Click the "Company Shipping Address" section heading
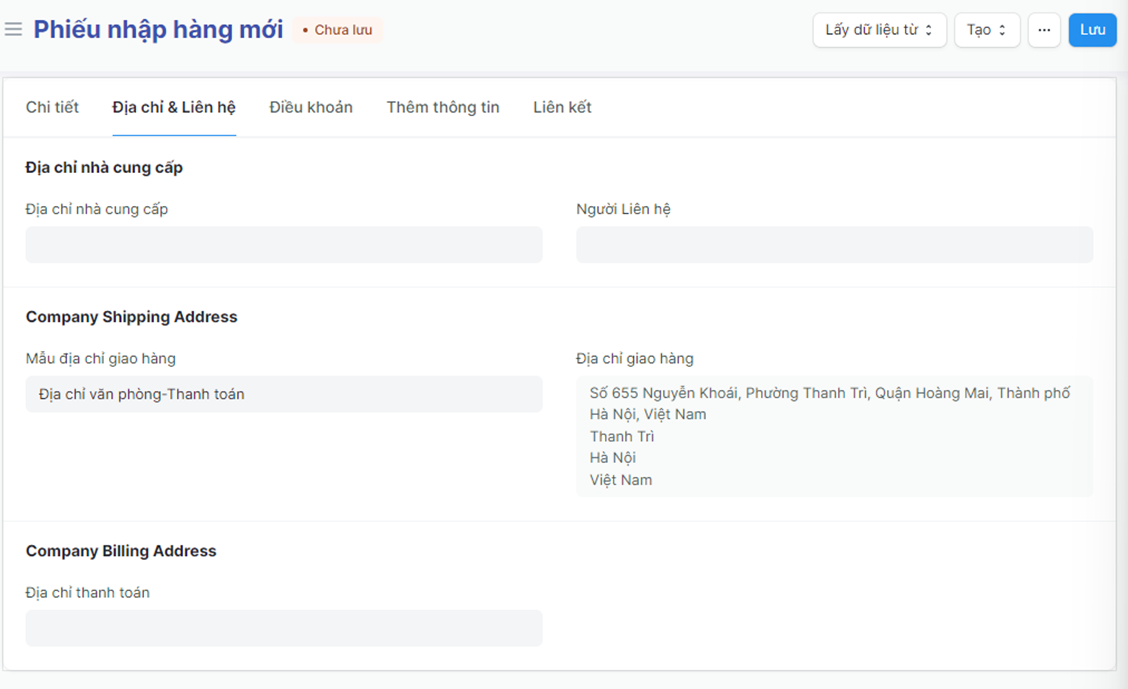The image size is (1128, 689). tap(132, 317)
